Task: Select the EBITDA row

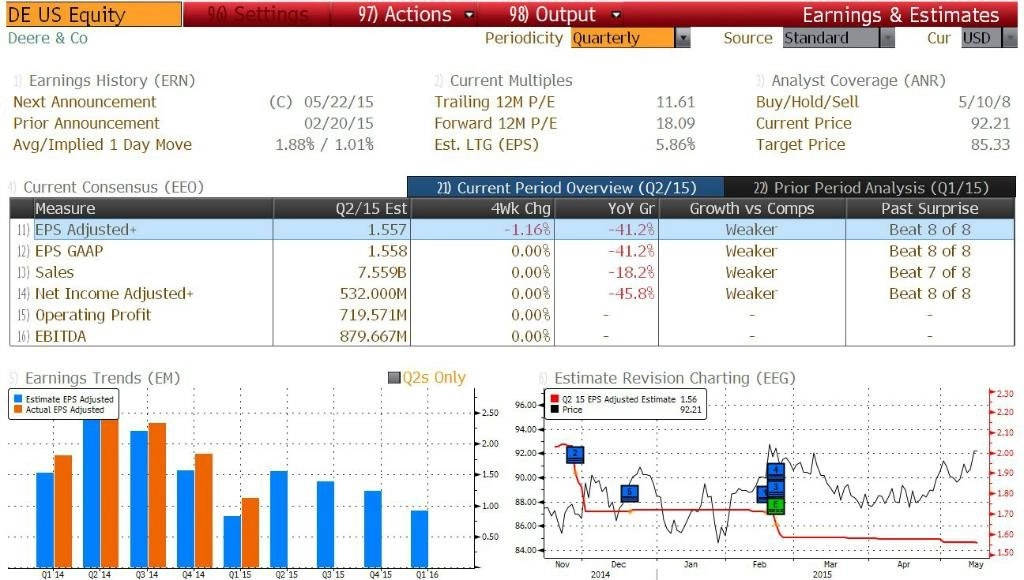Action: [512, 336]
